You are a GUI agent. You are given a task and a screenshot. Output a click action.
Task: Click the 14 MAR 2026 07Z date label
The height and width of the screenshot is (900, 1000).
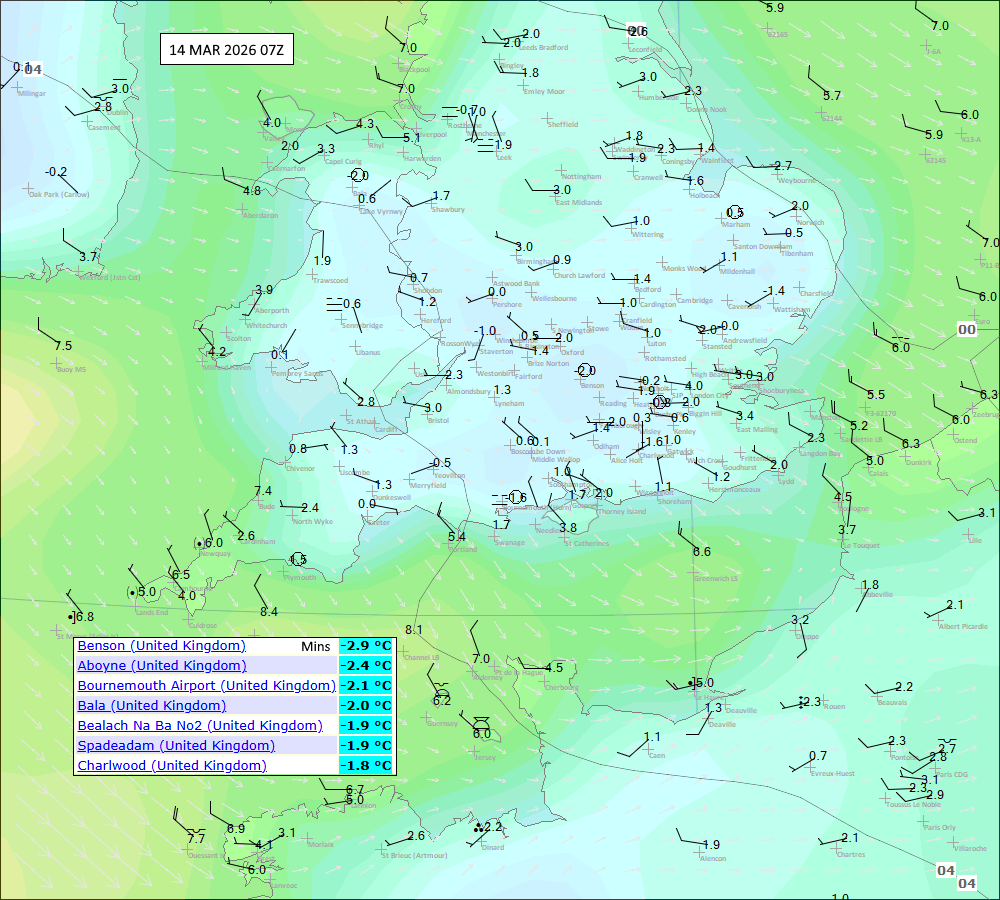pos(226,50)
